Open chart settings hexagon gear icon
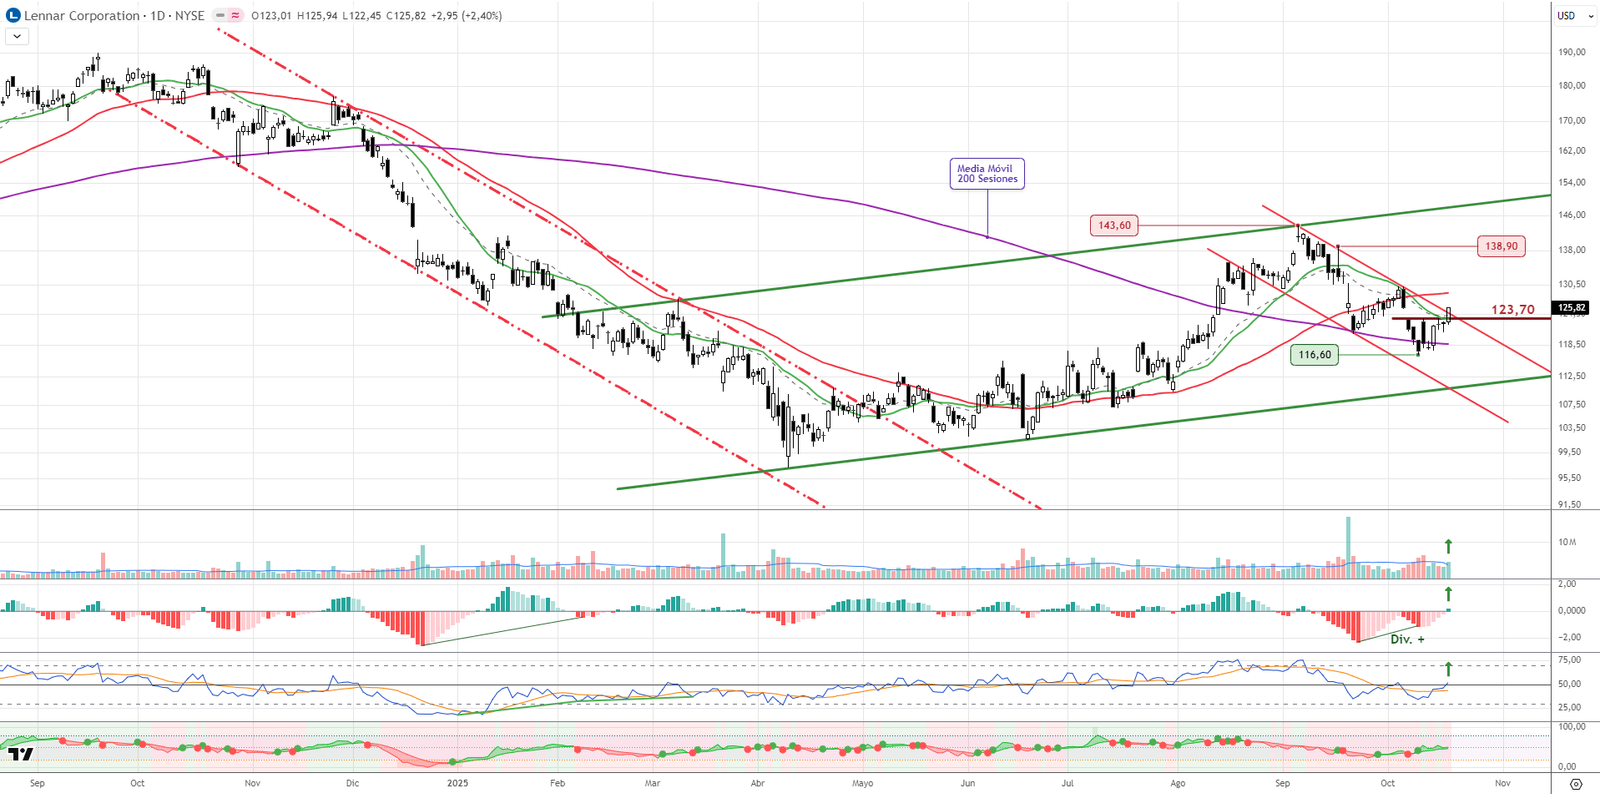The height and width of the screenshot is (794, 1600). pyautogui.click(x=1576, y=784)
